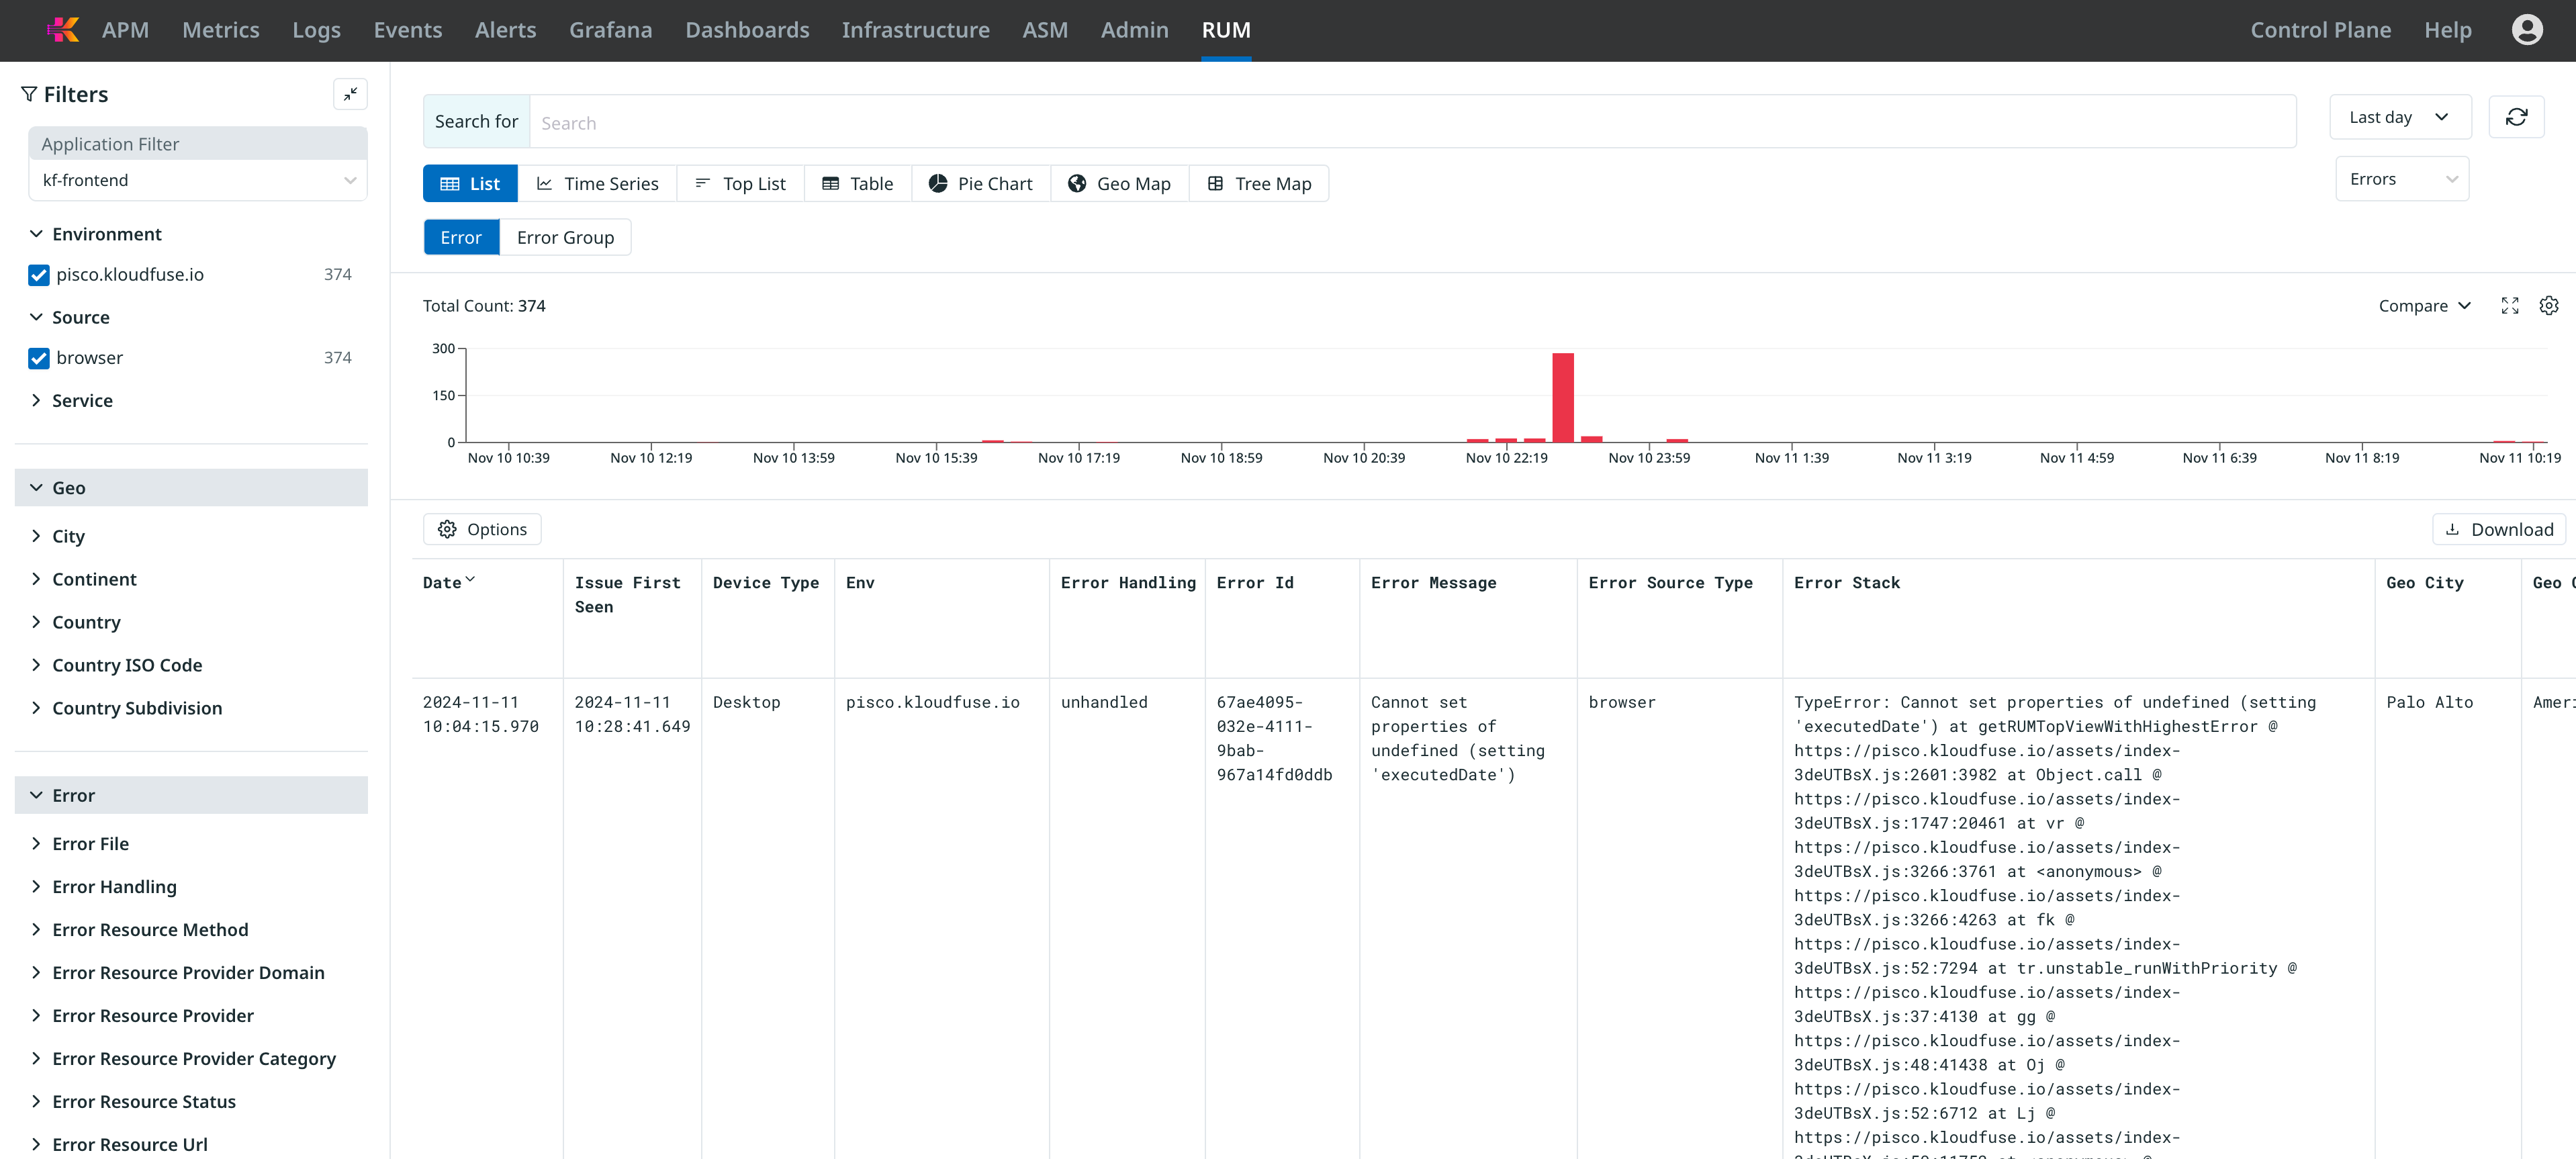2576x1159 pixels.
Task: Open the Dashboards menu
Action: pos(746,30)
